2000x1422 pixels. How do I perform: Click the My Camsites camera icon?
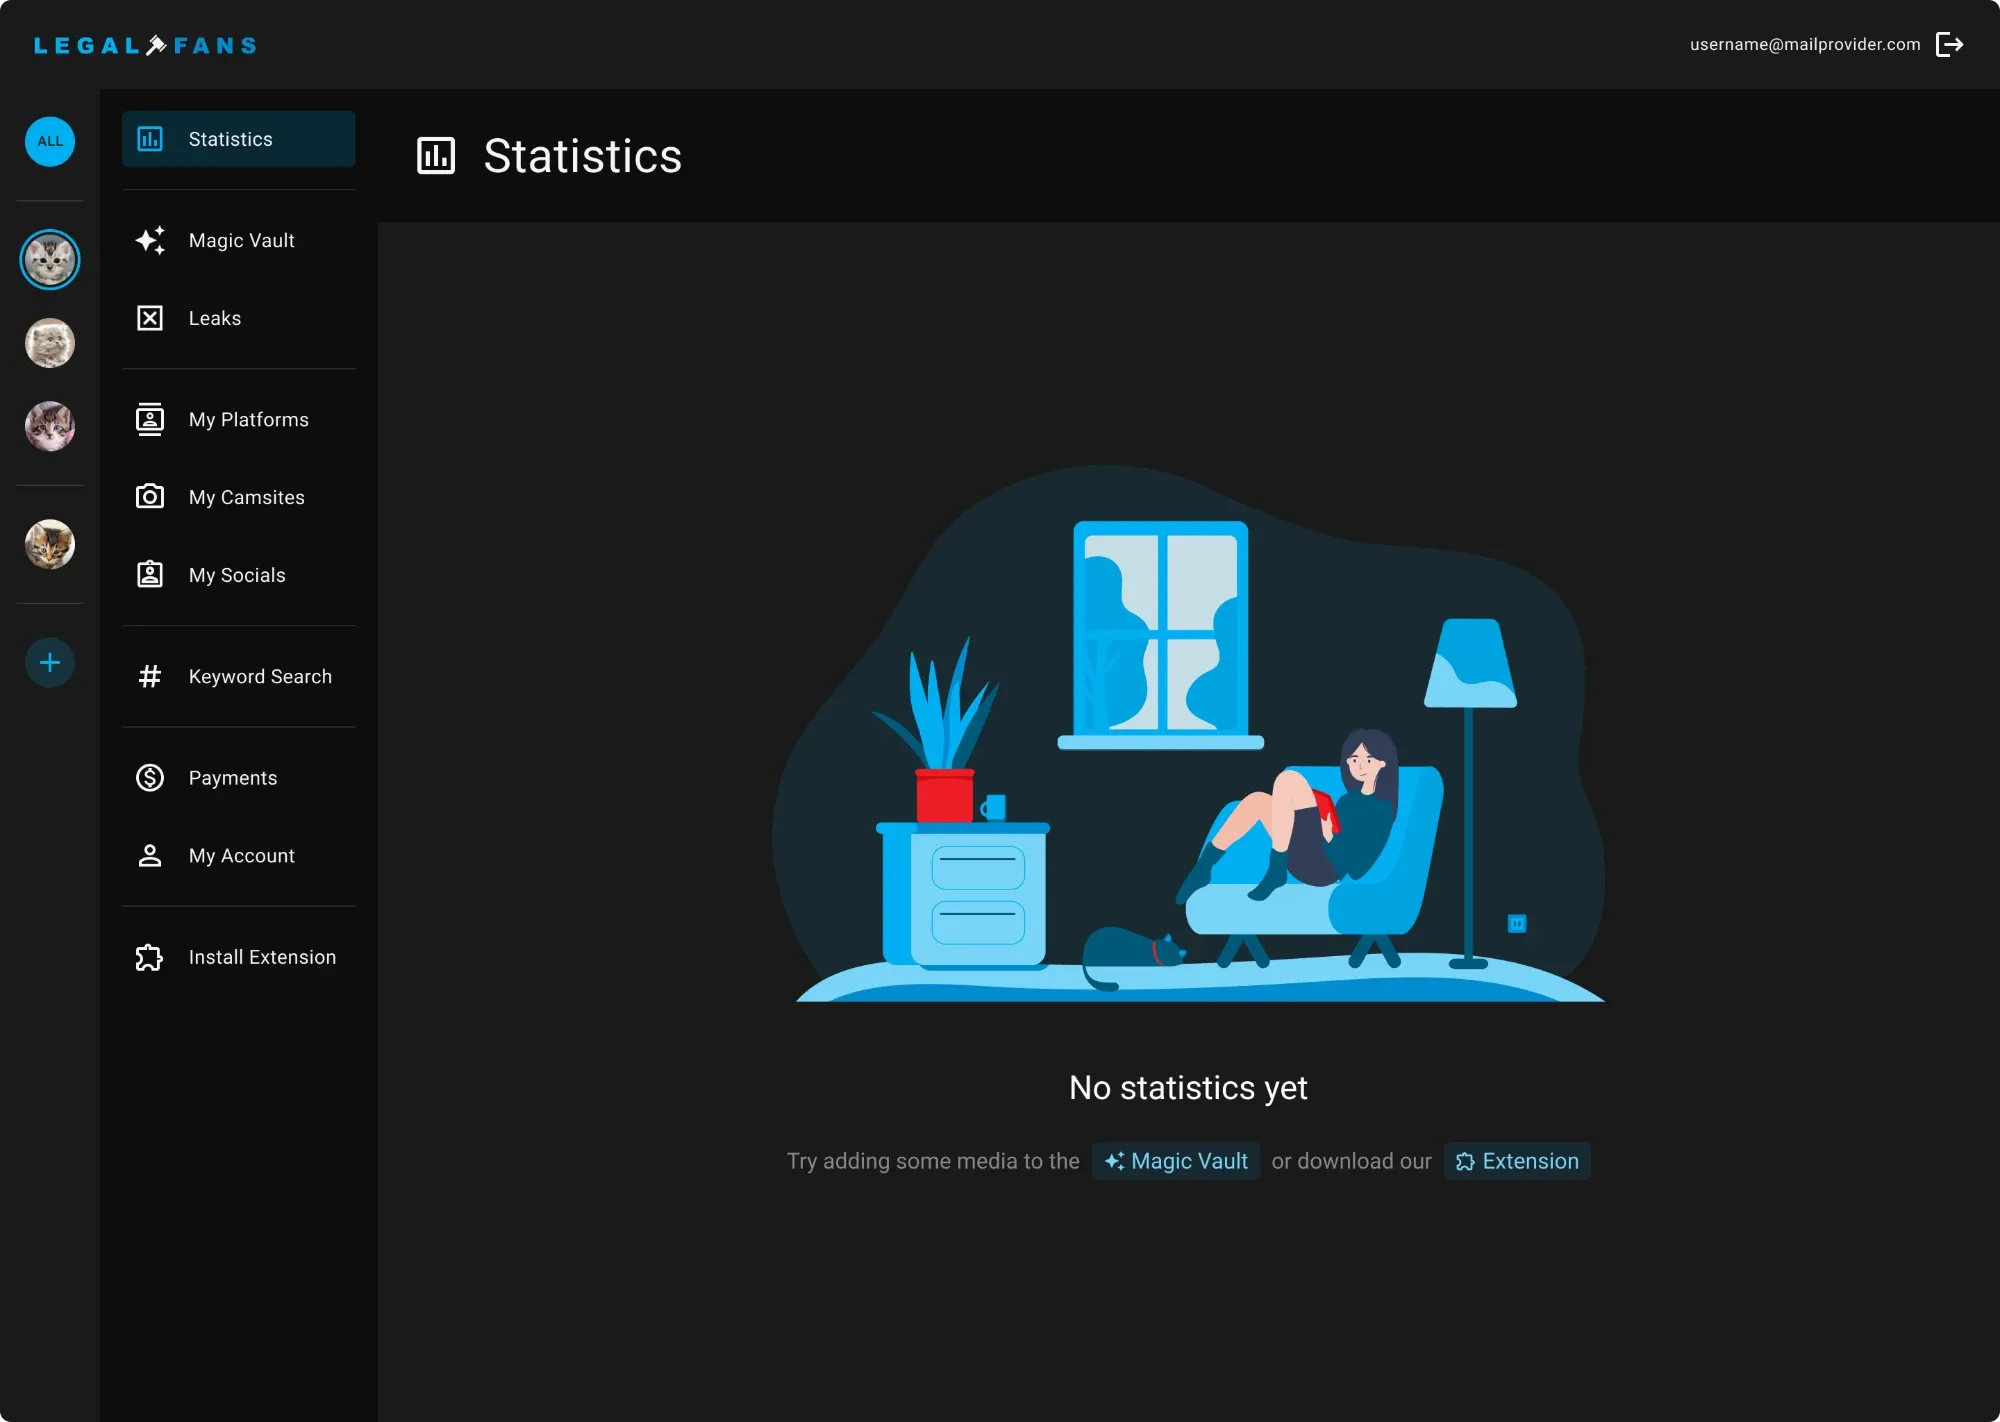click(150, 496)
